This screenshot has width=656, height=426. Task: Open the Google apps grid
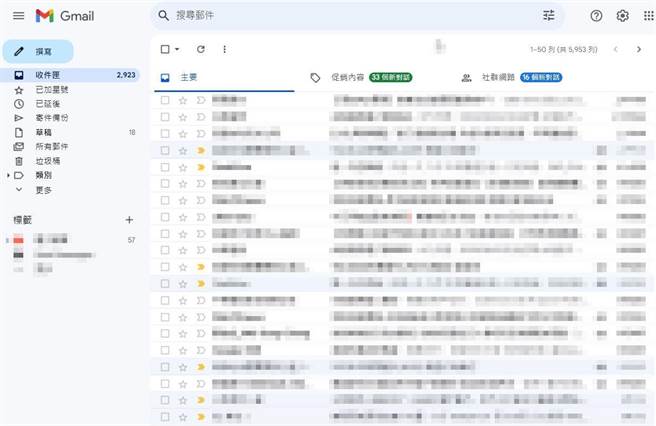pyautogui.click(x=648, y=16)
